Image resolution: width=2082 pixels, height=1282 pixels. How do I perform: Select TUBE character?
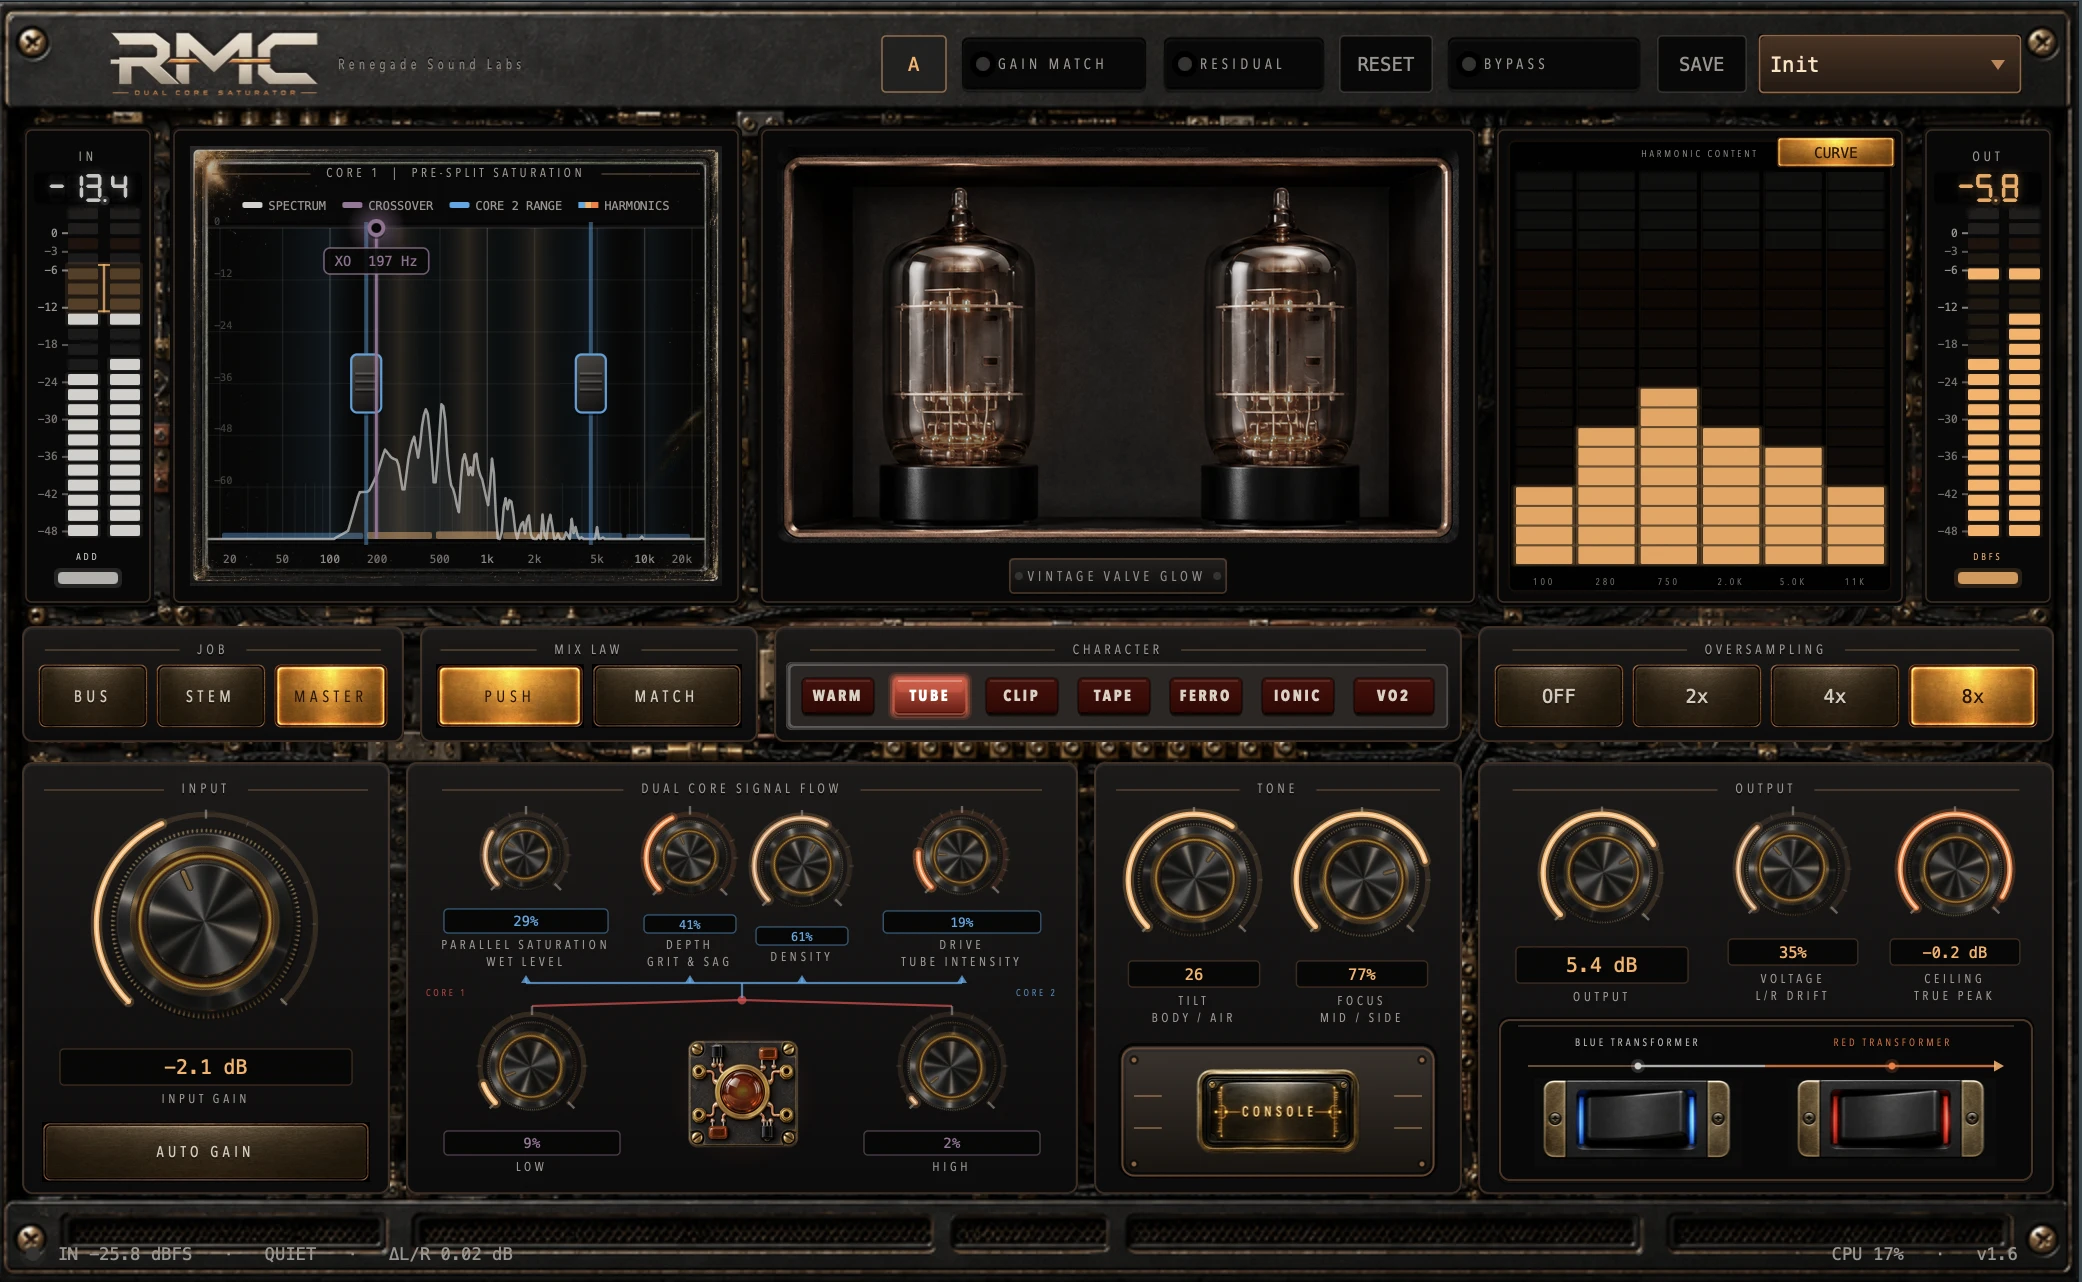929,695
